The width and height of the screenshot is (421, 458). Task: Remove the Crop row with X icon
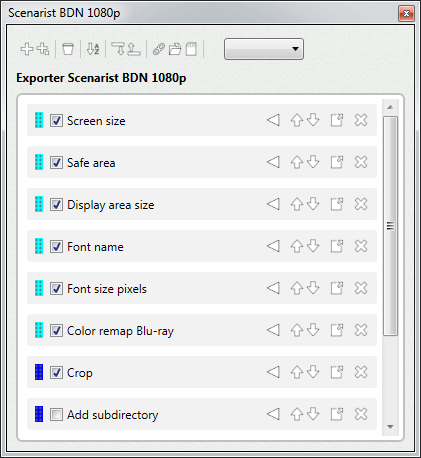click(x=361, y=372)
